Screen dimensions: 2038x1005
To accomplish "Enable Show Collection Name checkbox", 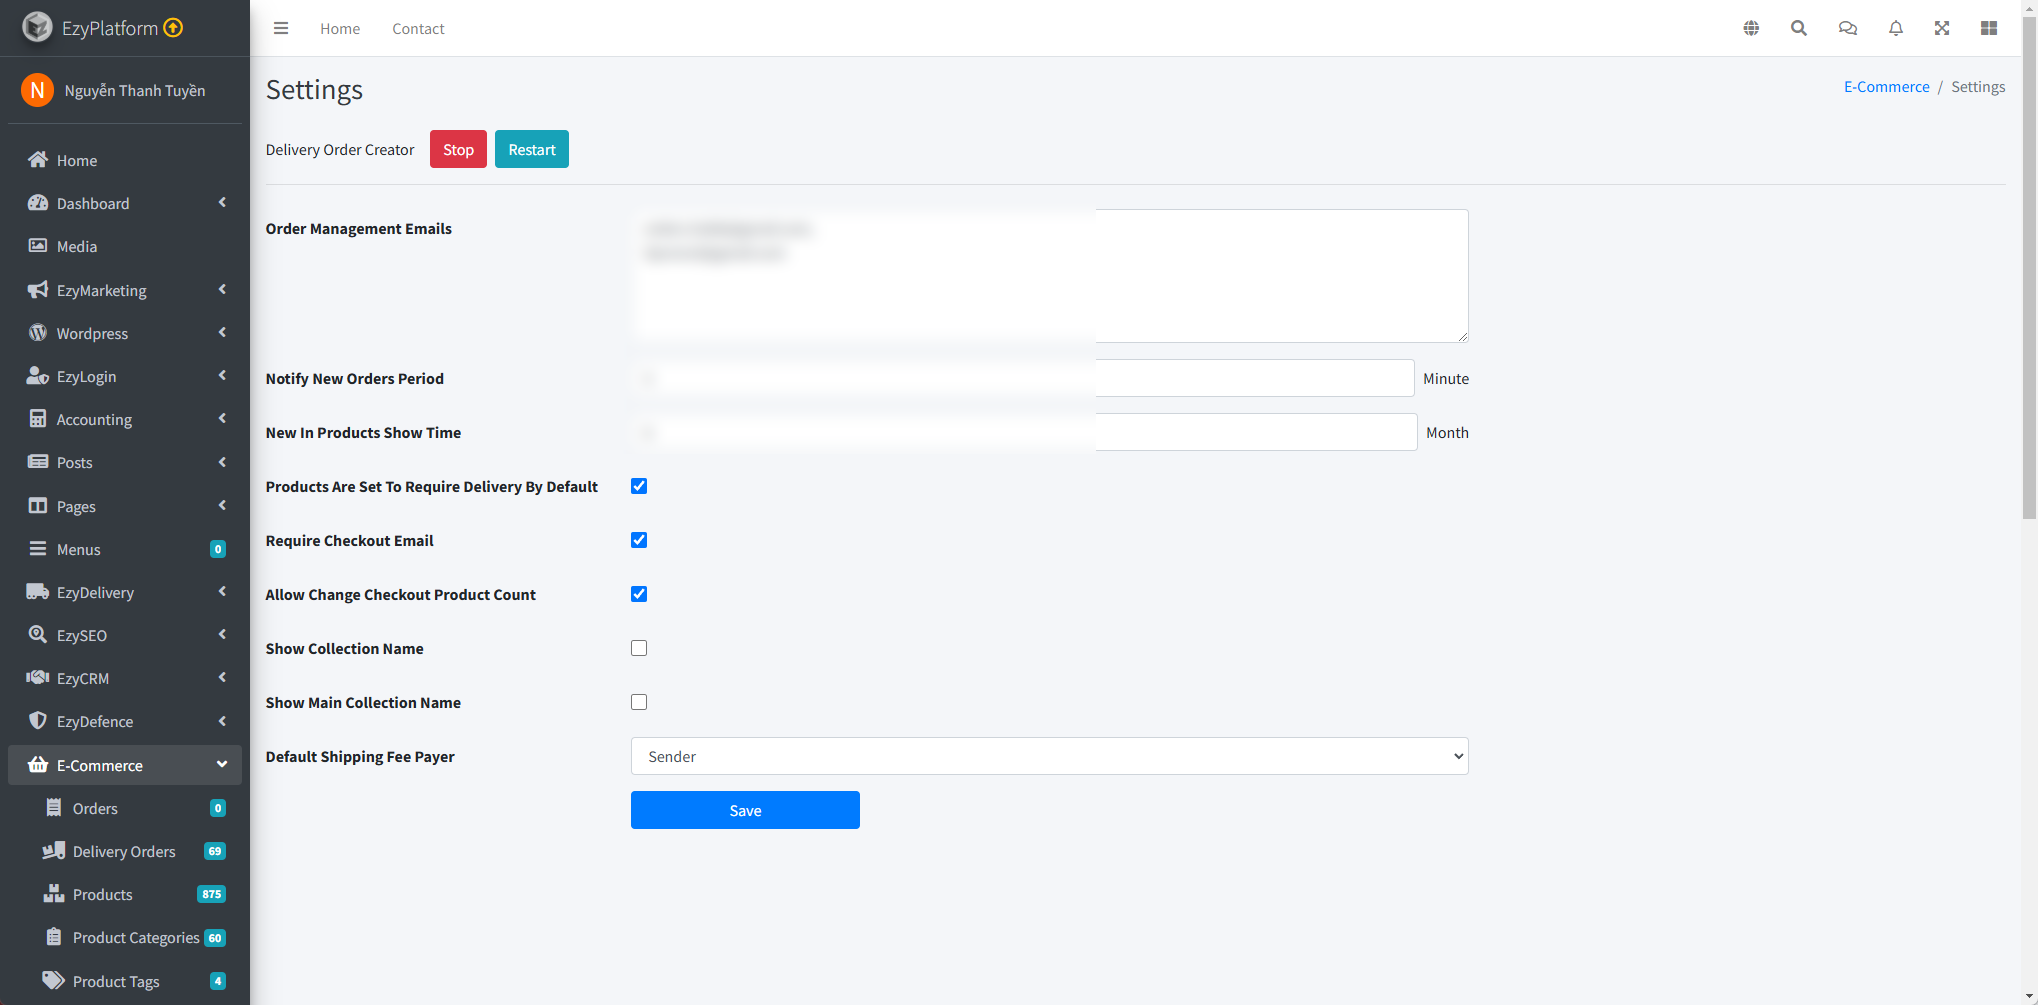I will click(x=639, y=648).
